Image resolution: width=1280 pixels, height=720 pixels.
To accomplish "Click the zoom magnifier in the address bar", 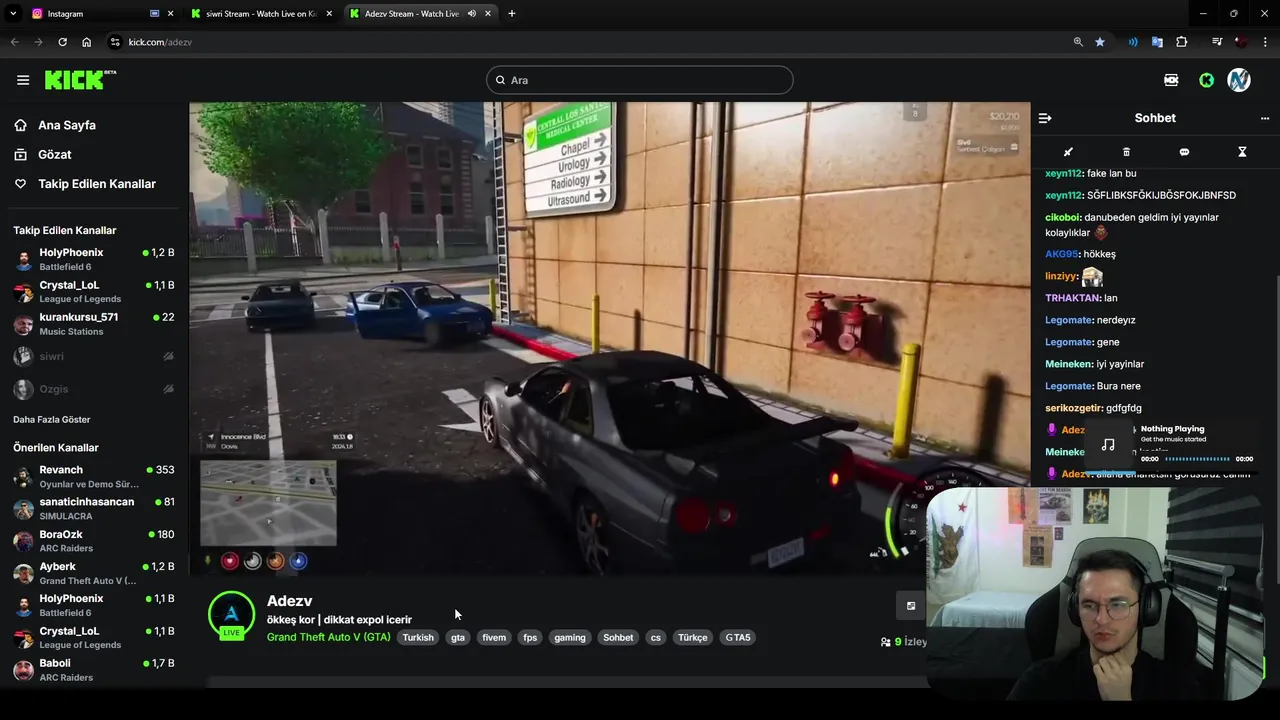I will point(1078,42).
